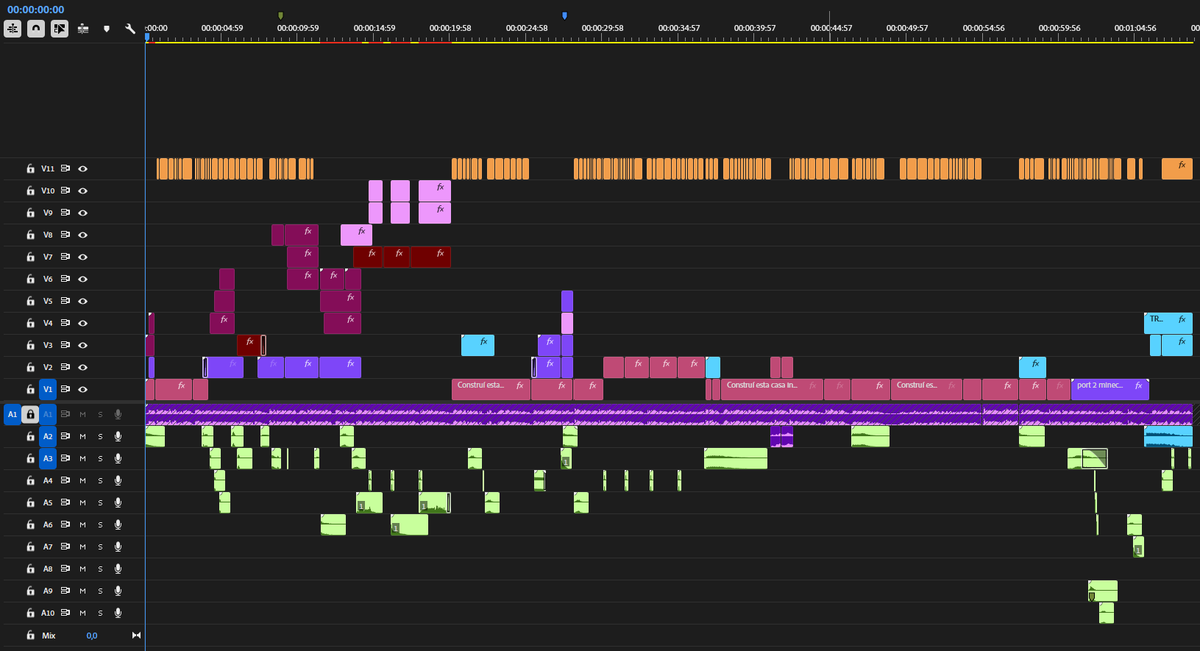Toggle track targeting for A3
1200x651 pixels.
pyautogui.click(x=47, y=458)
